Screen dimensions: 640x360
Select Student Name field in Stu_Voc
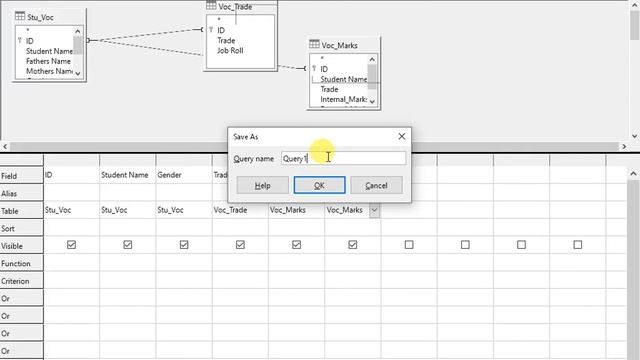[49, 51]
